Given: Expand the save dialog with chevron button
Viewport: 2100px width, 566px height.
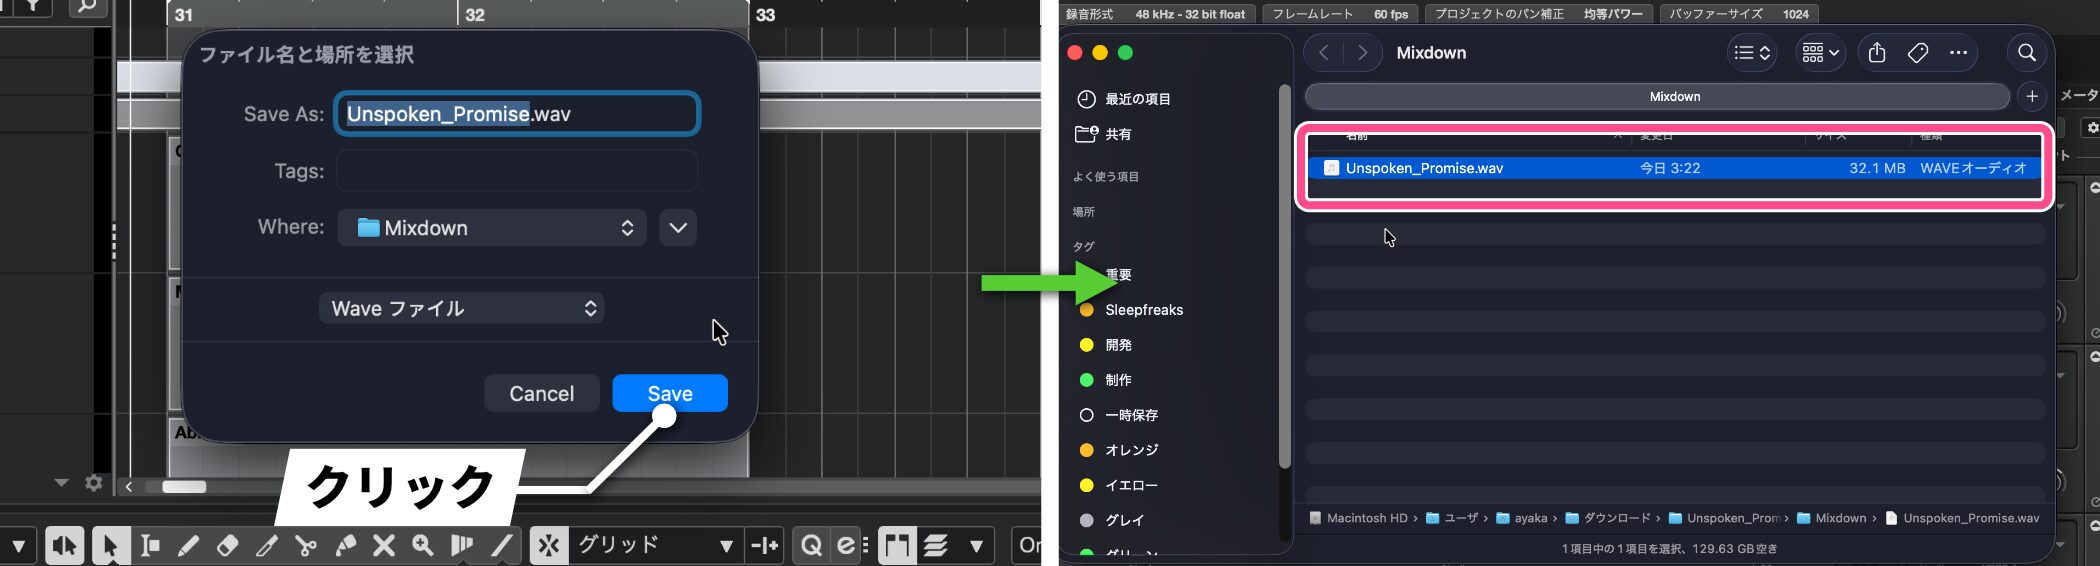Looking at the screenshot, I should (x=678, y=228).
